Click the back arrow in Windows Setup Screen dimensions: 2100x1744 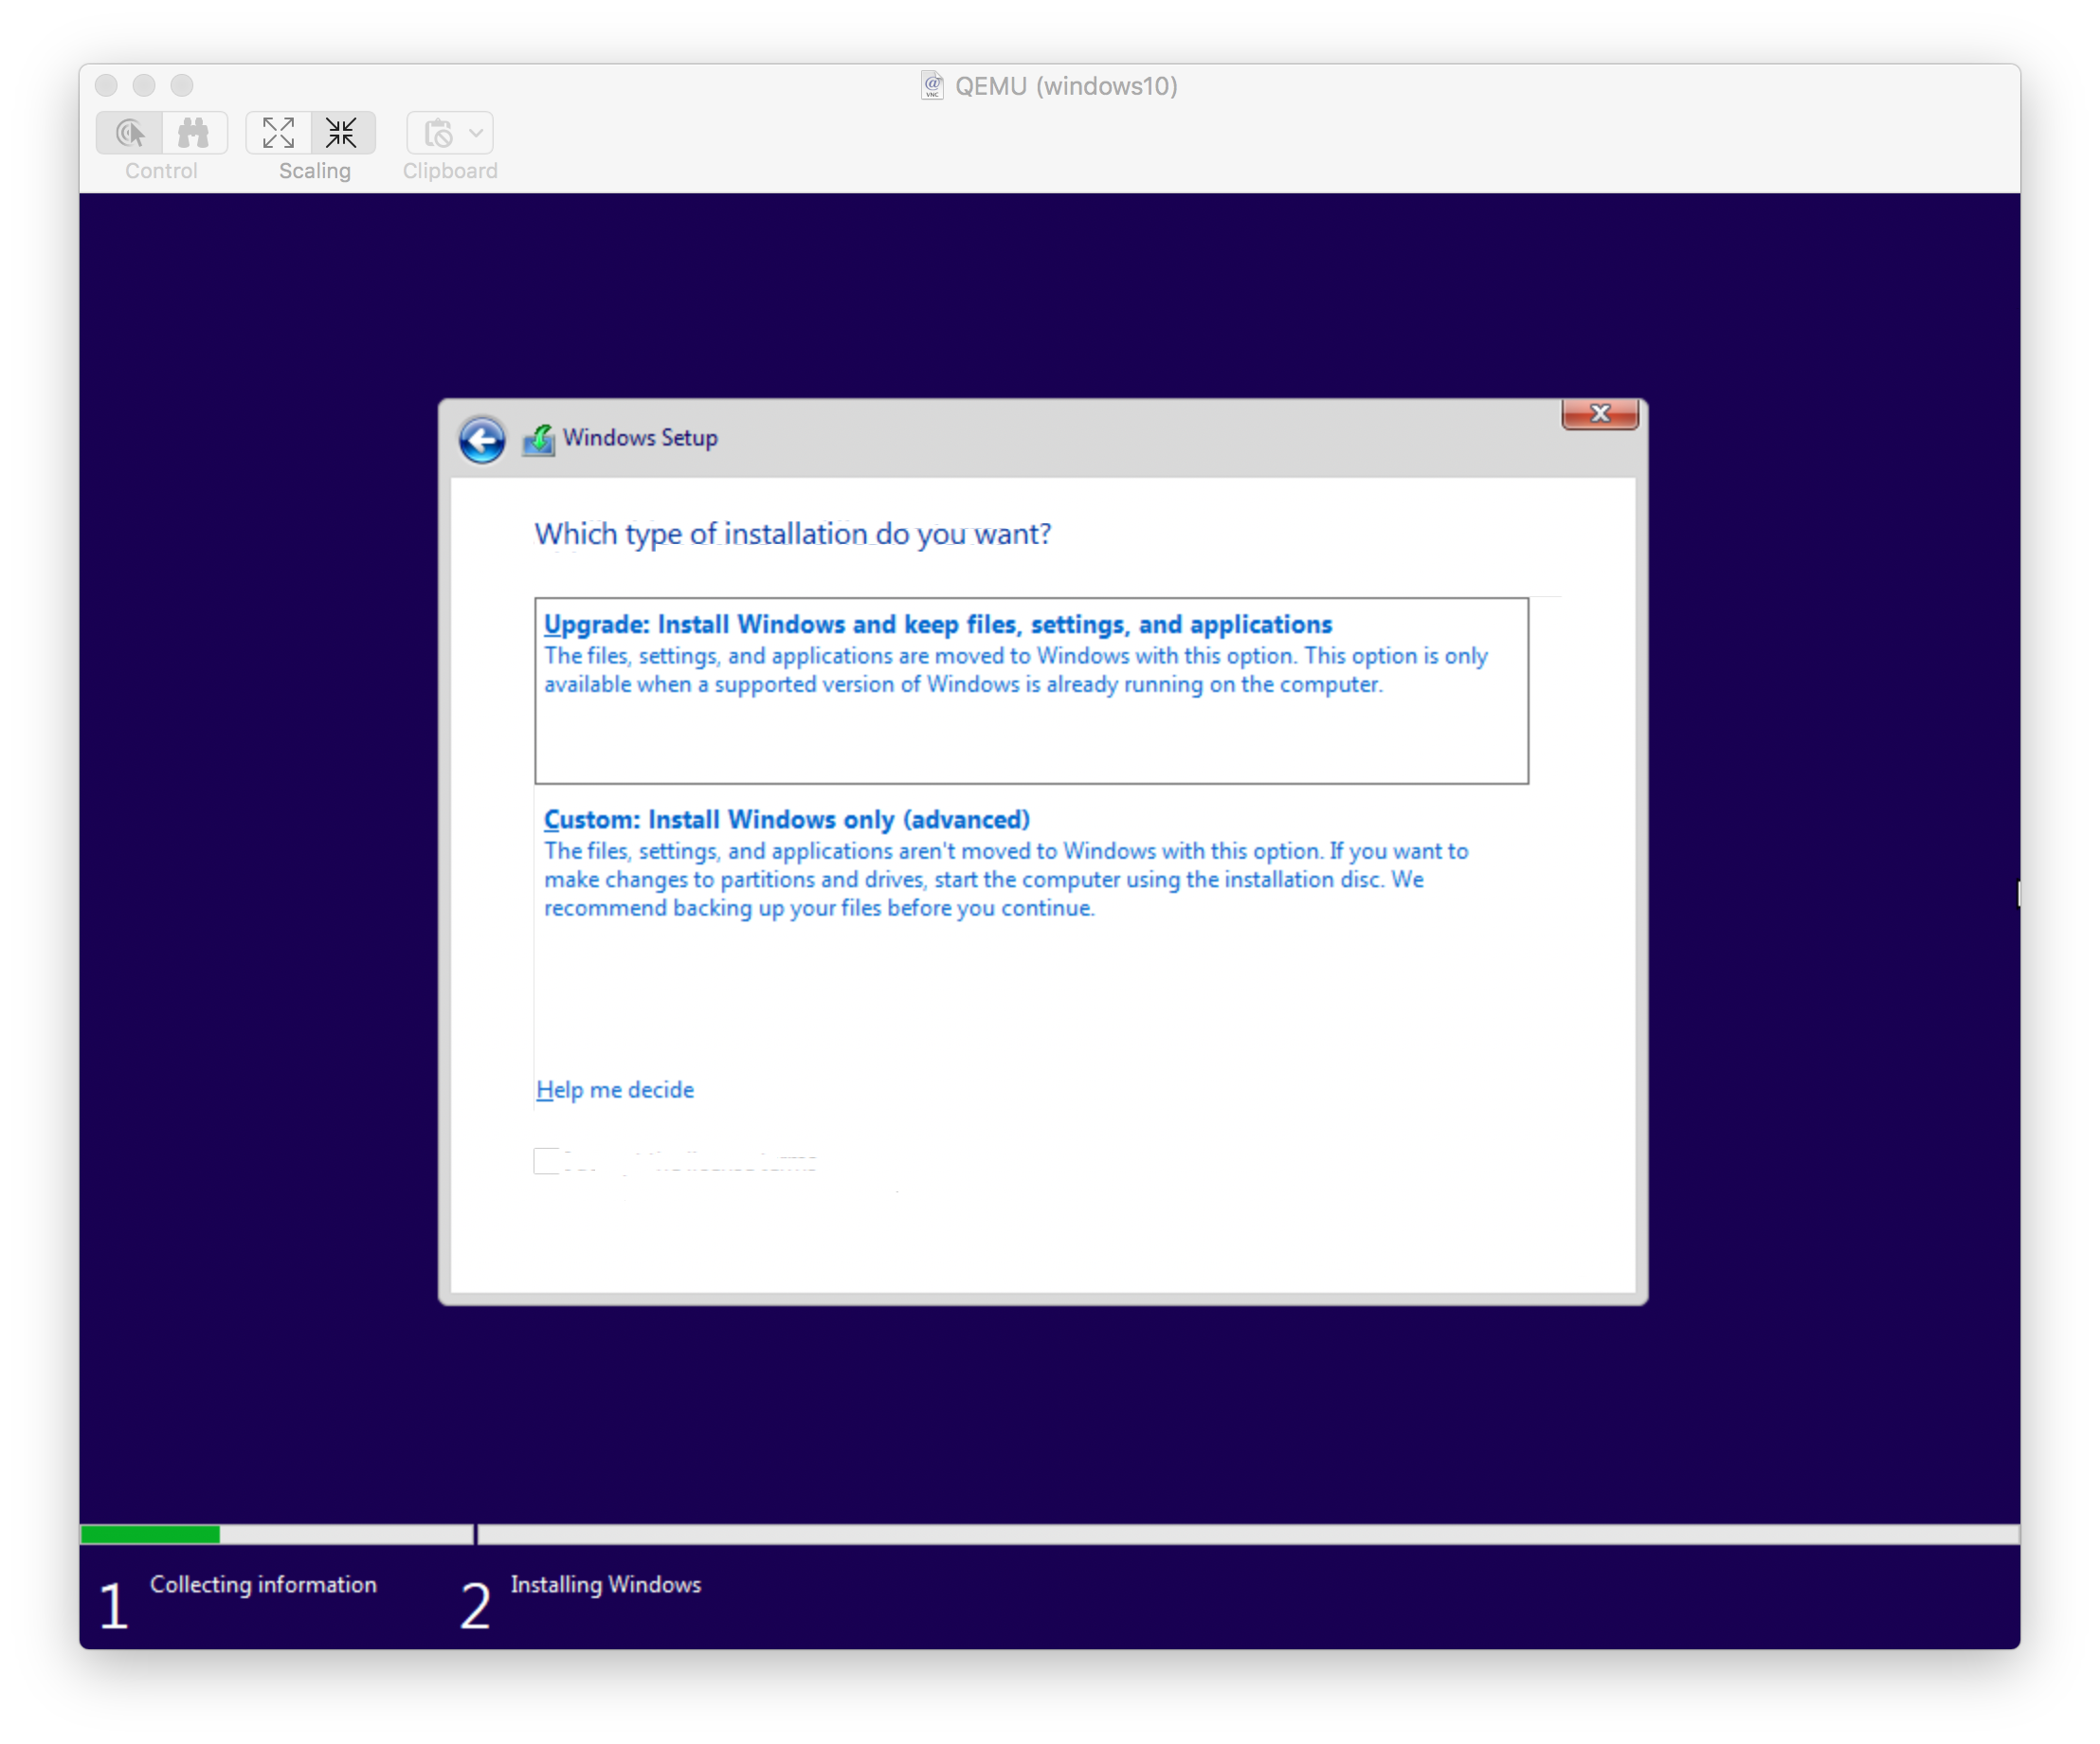coord(483,440)
